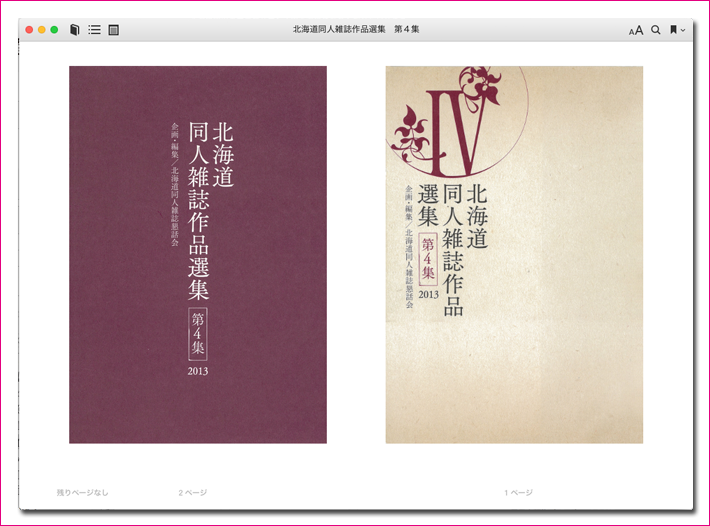This screenshot has height=526, width=710.
Task: Close the window with red button
Action: (29, 30)
